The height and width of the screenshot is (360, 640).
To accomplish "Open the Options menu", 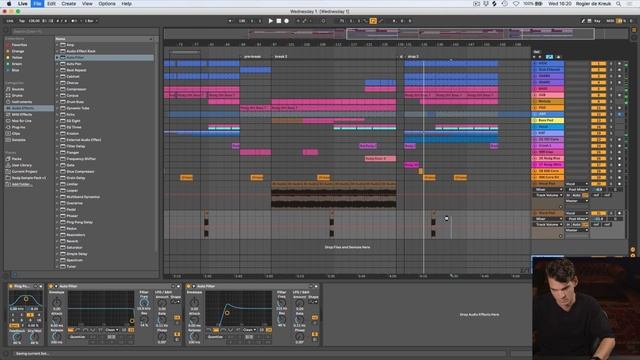I will click(x=107, y=4).
